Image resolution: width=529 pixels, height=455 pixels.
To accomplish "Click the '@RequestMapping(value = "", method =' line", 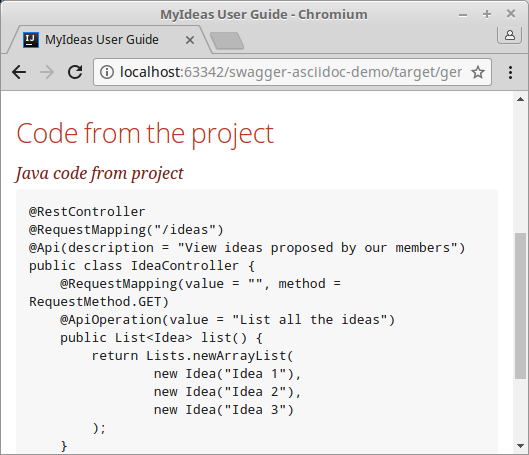I will [200, 284].
